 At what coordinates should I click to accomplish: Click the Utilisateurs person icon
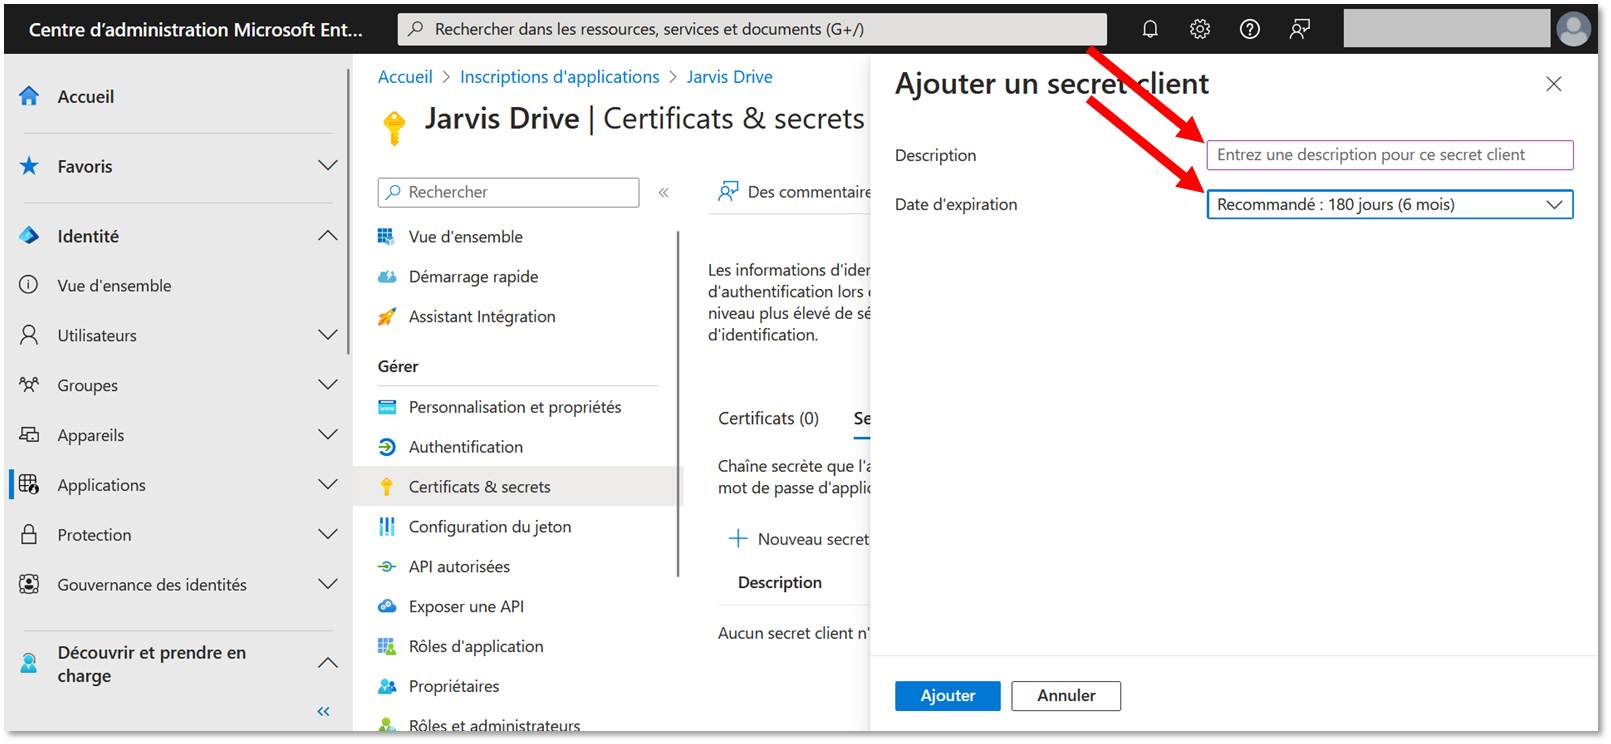tap(29, 335)
